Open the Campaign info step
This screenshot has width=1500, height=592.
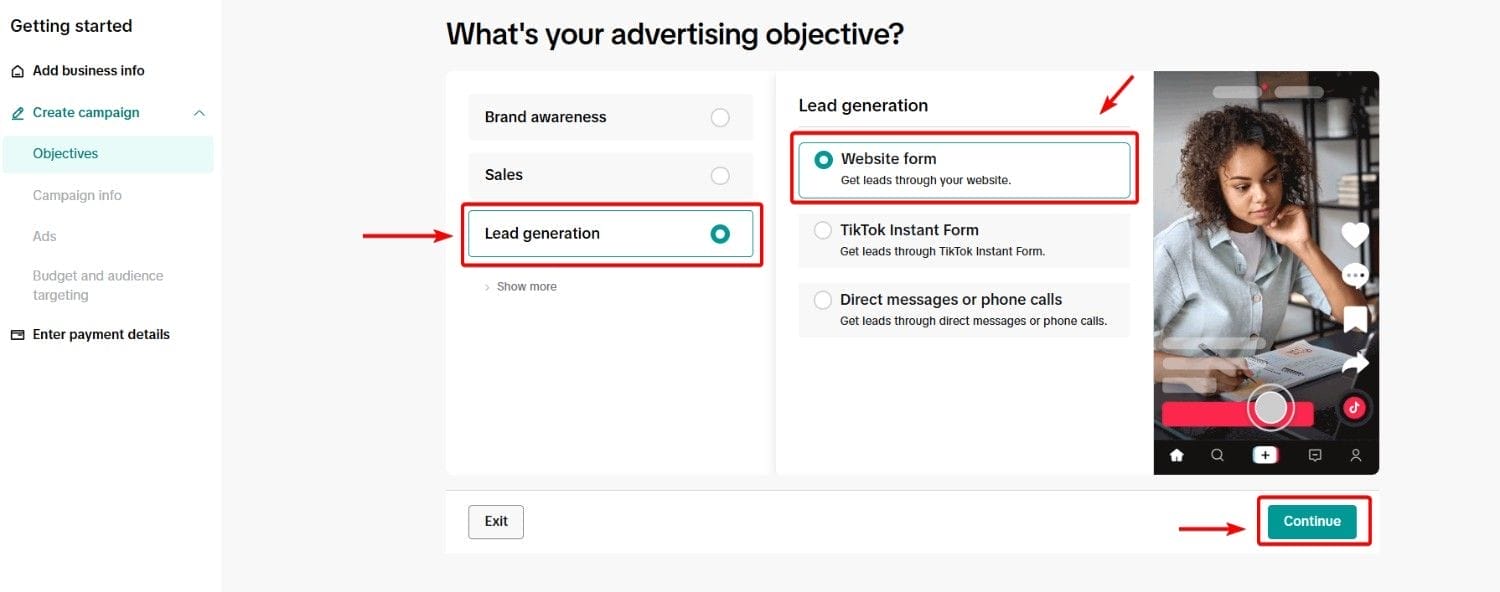(78, 195)
